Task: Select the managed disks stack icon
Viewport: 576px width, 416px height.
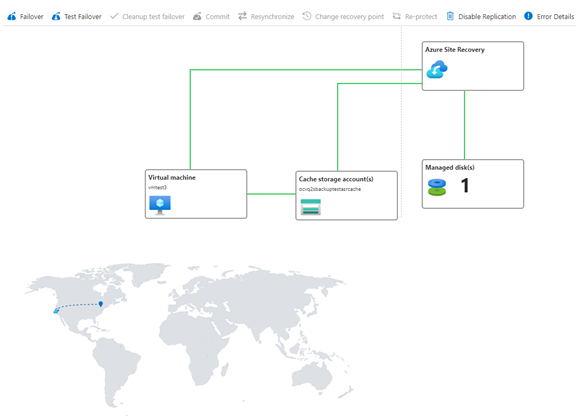Action: coord(437,187)
